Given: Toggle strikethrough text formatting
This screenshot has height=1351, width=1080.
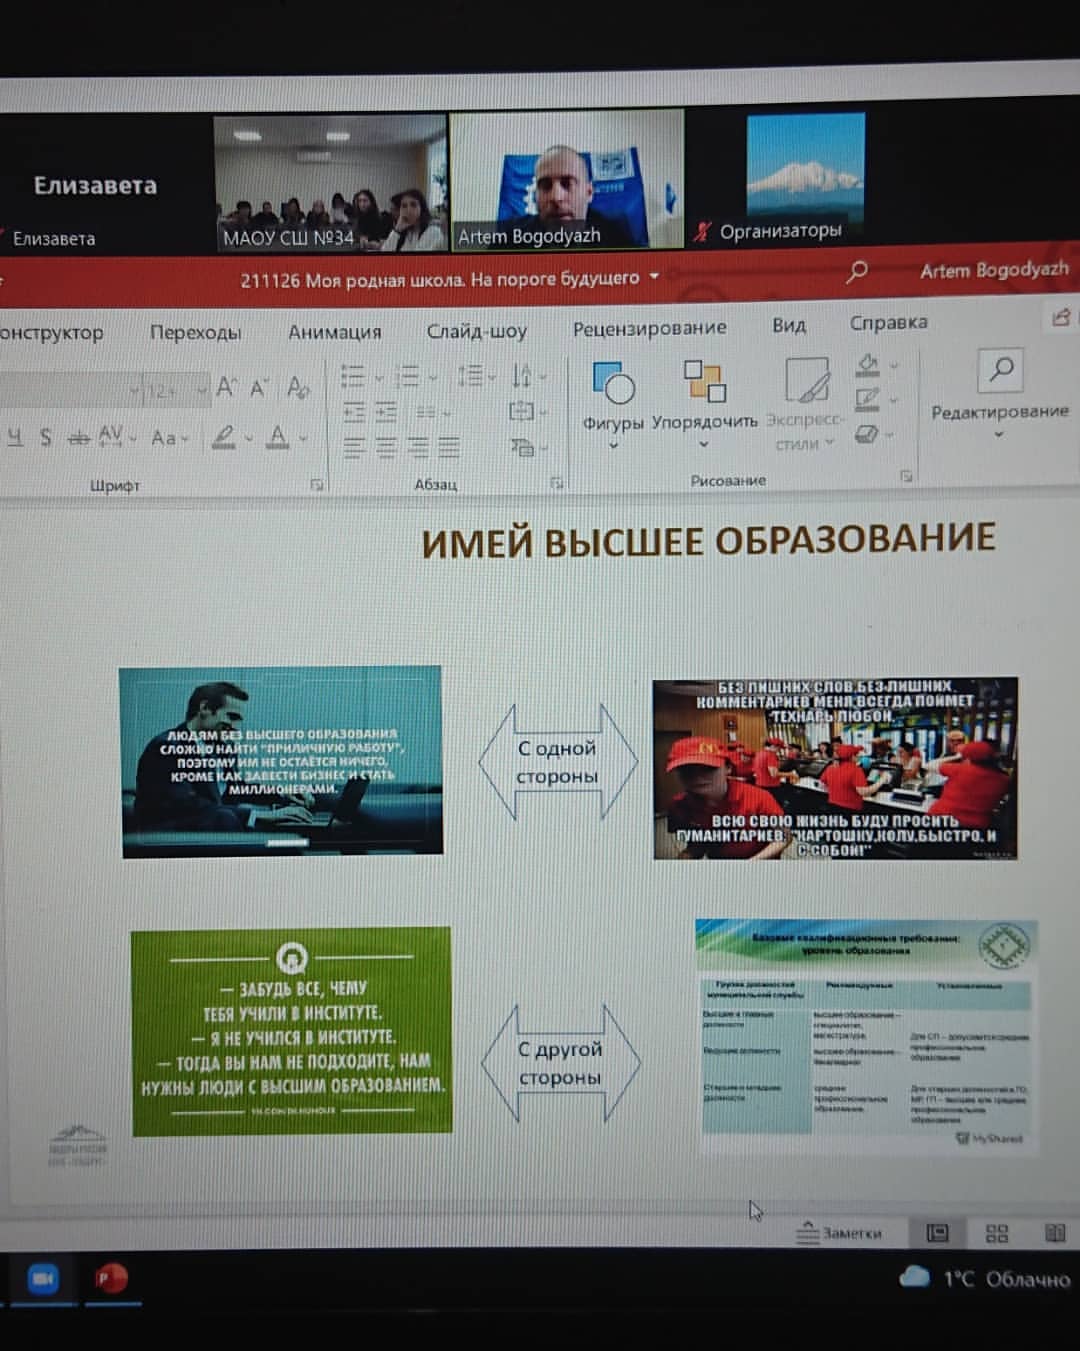Looking at the screenshot, I should point(79,437).
